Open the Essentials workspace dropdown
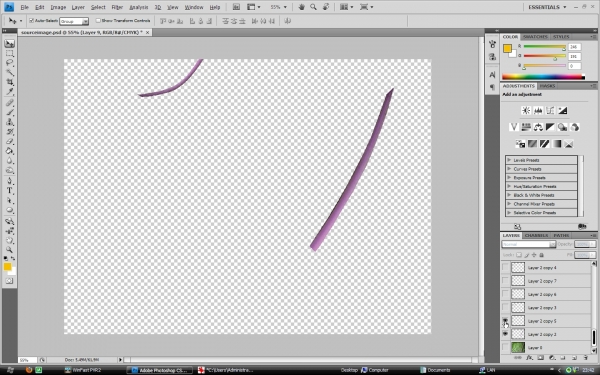Screen dimensions: 600x375 (547, 7)
